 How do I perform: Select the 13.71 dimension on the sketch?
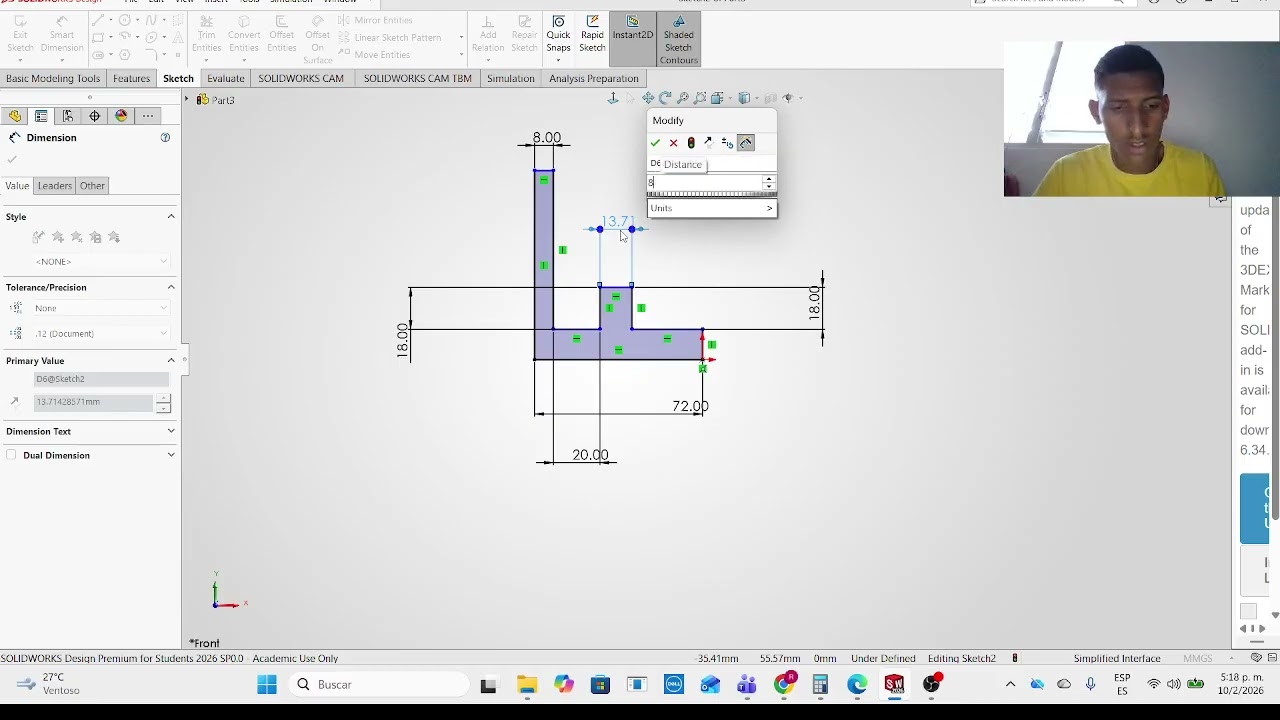[x=617, y=222]
